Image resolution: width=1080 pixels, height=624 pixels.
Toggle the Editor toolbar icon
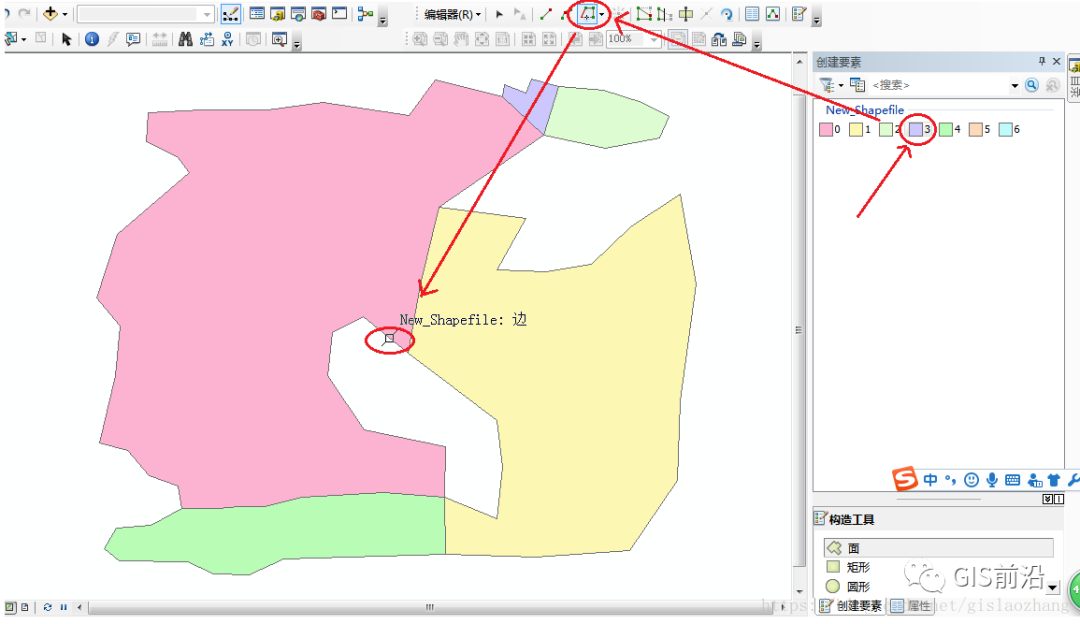point(230,14)
